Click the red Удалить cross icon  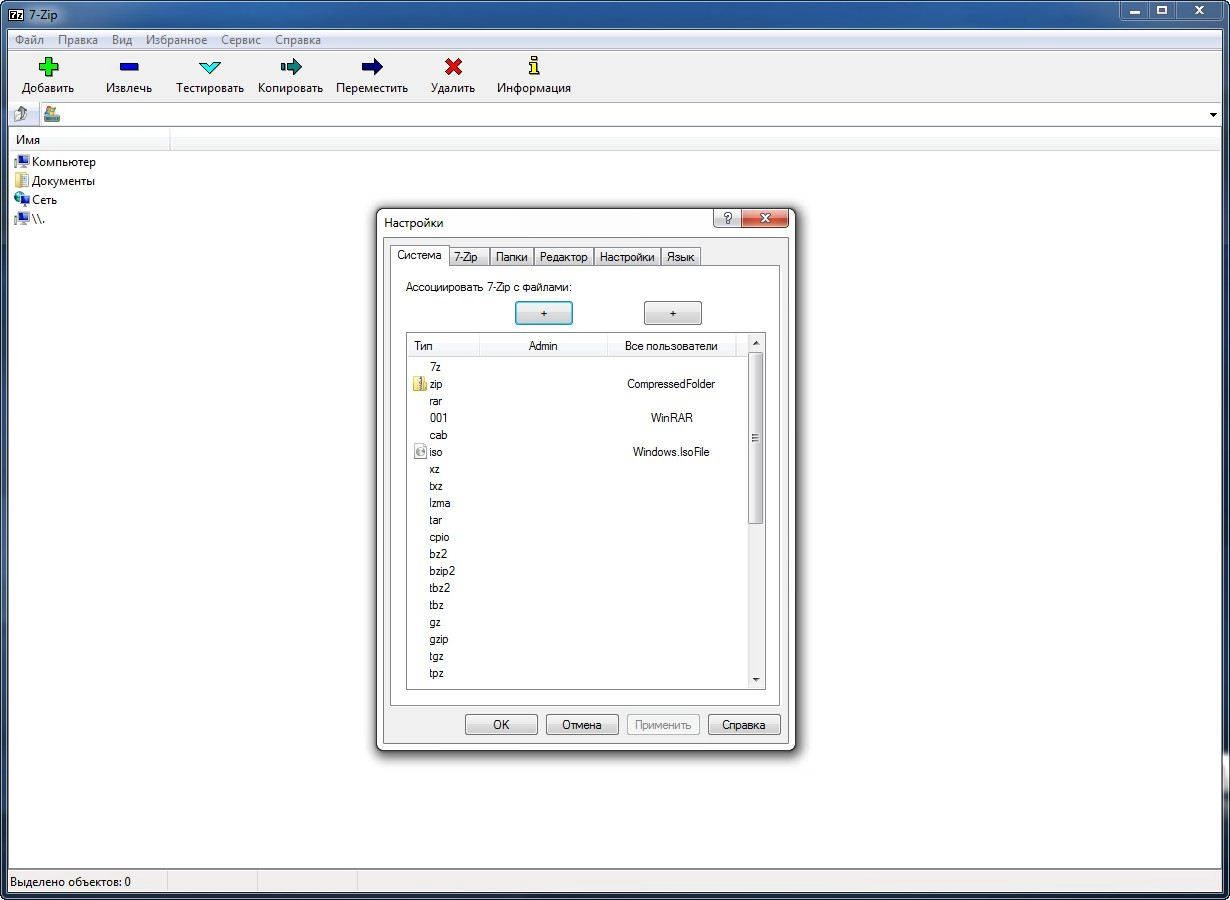(x=453, y=67)
